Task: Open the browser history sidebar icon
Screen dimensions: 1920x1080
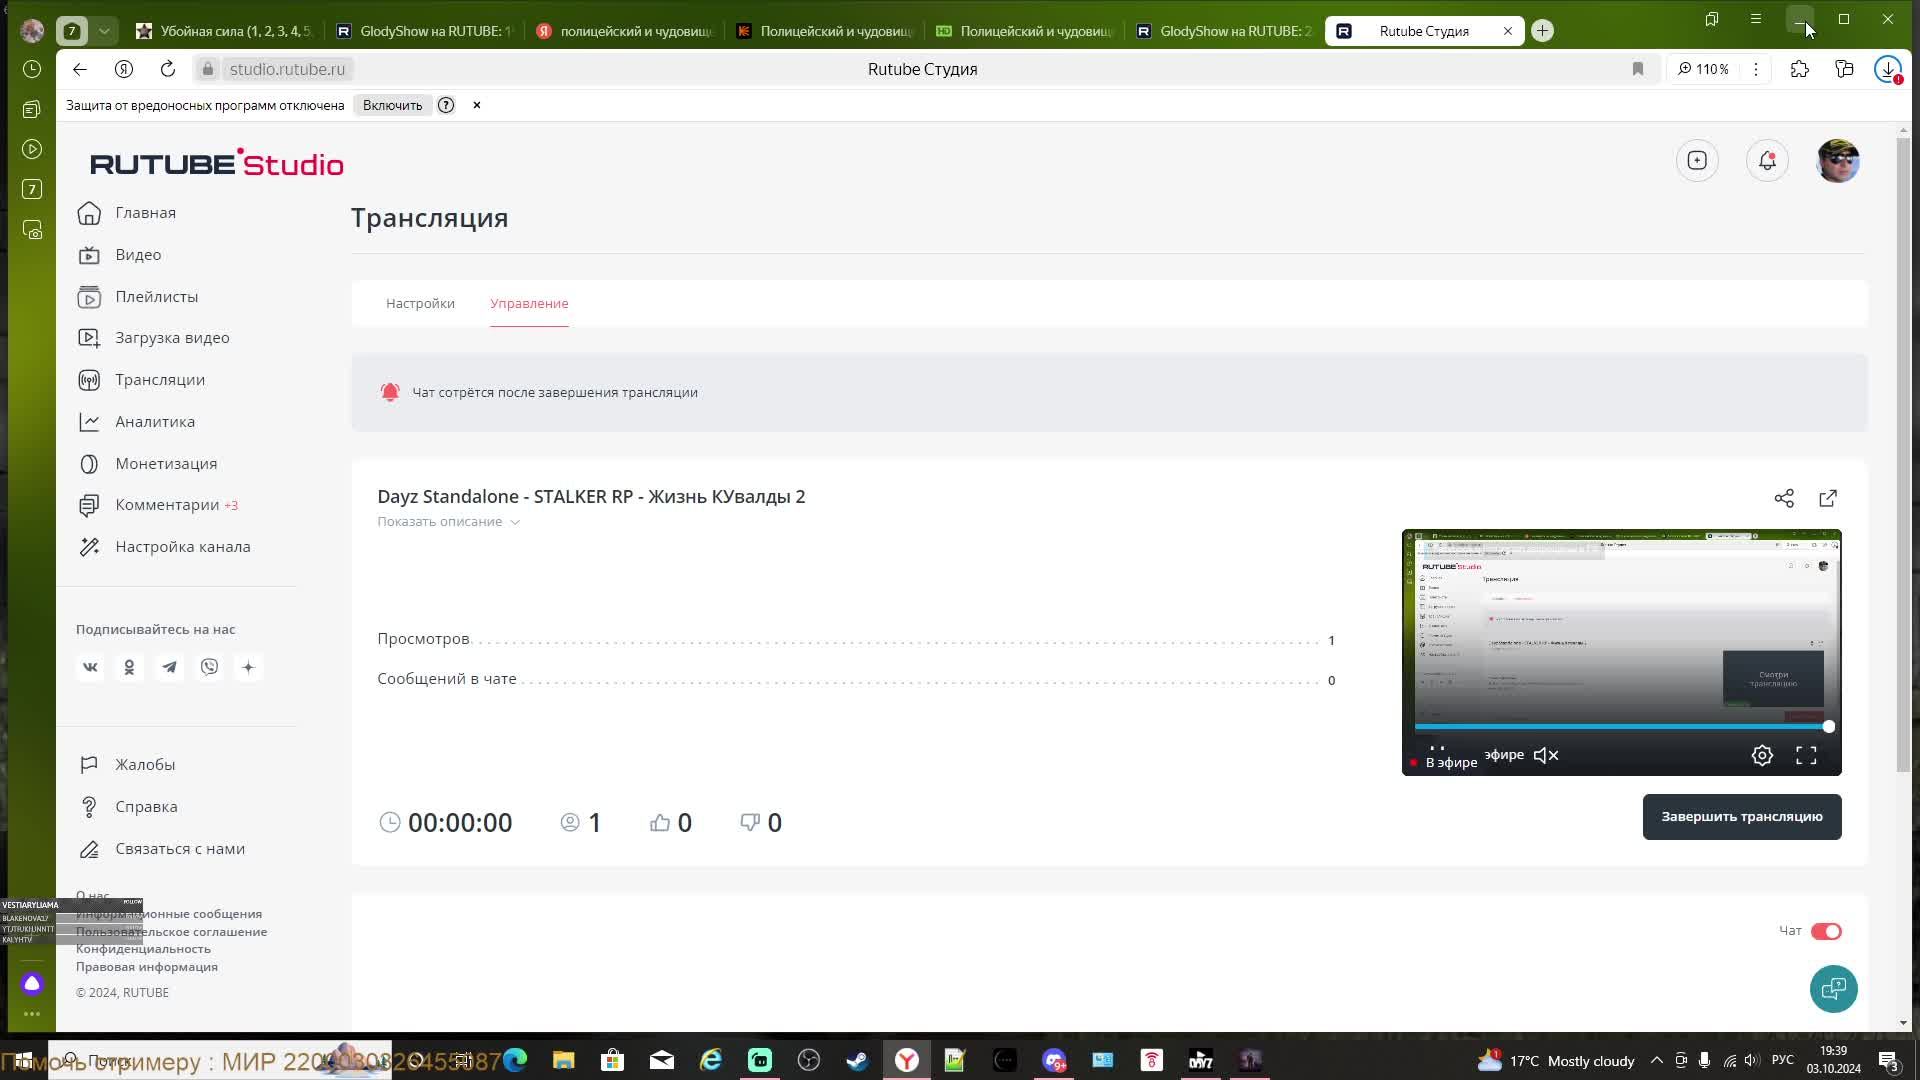Action: point(32,69)
